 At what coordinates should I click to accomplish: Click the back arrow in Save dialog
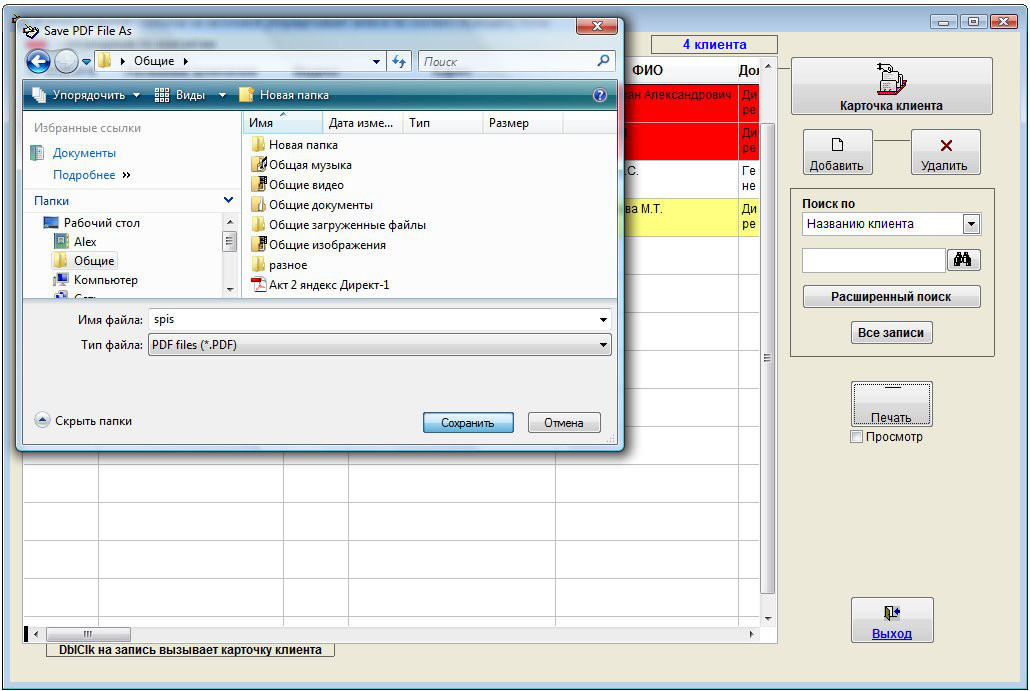tap(38, 62)
